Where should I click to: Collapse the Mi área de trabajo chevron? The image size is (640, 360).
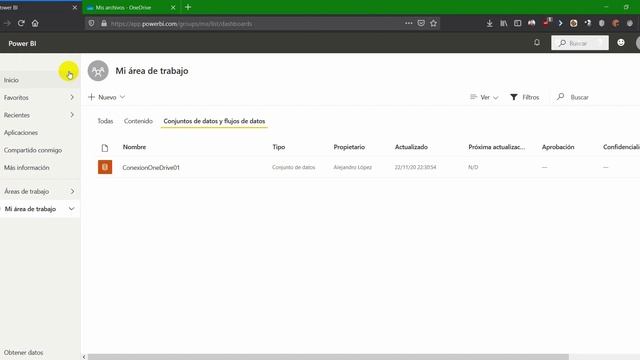click(x=71, y=209)
